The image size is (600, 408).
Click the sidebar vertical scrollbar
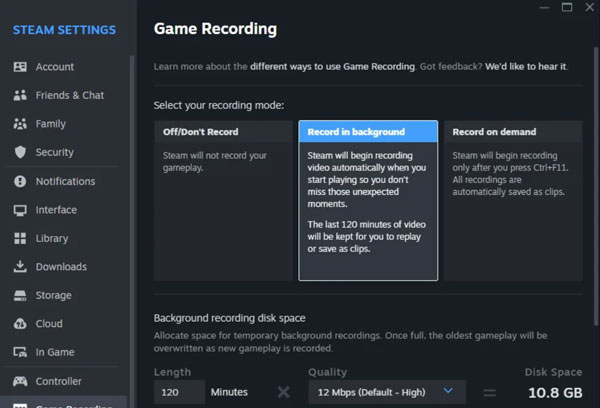(x=132, y=230)
